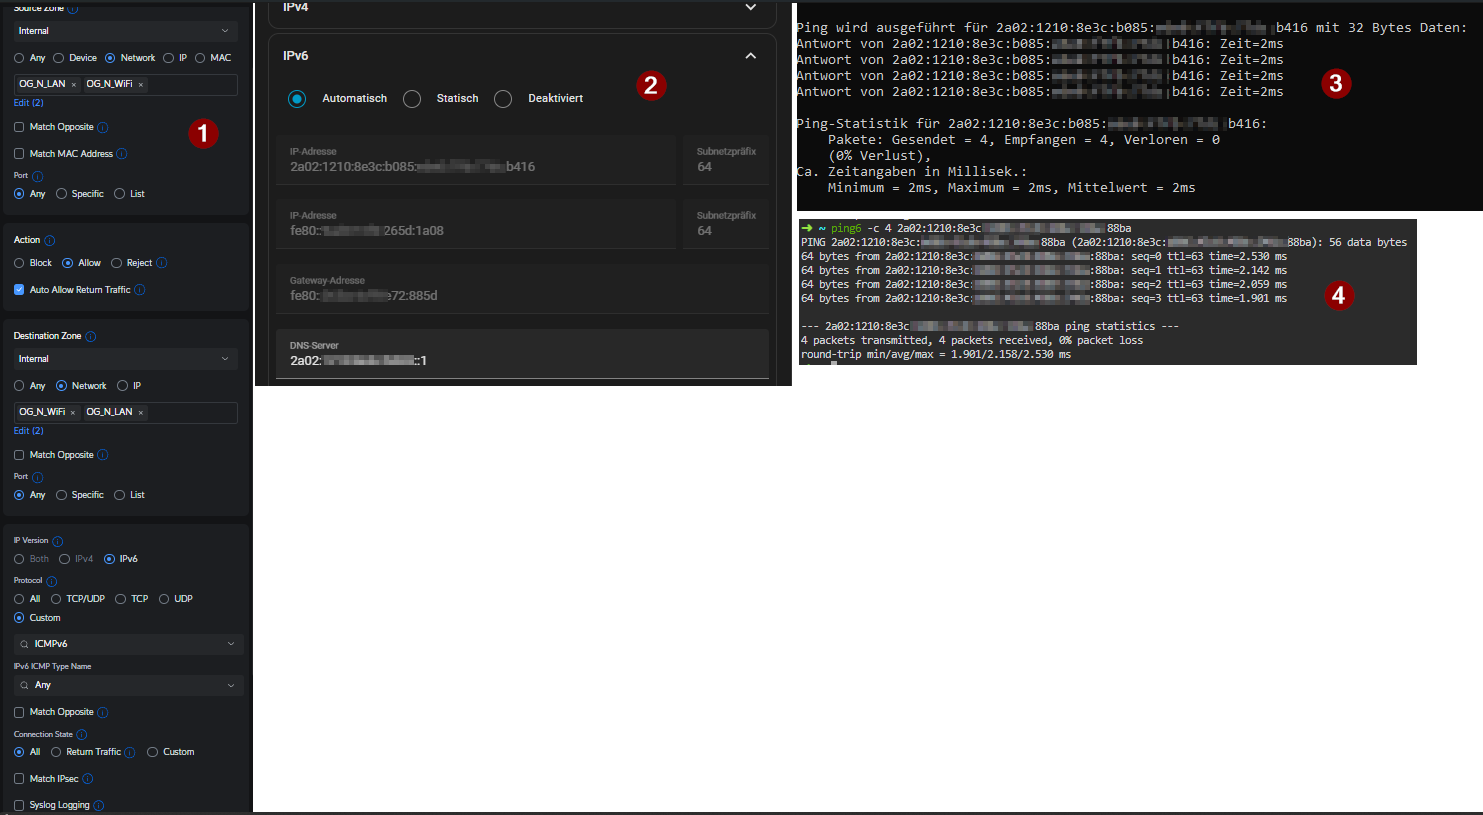Choose the UDP protocol option
The height and width of the screenshot is (815, 1483).
163,599
